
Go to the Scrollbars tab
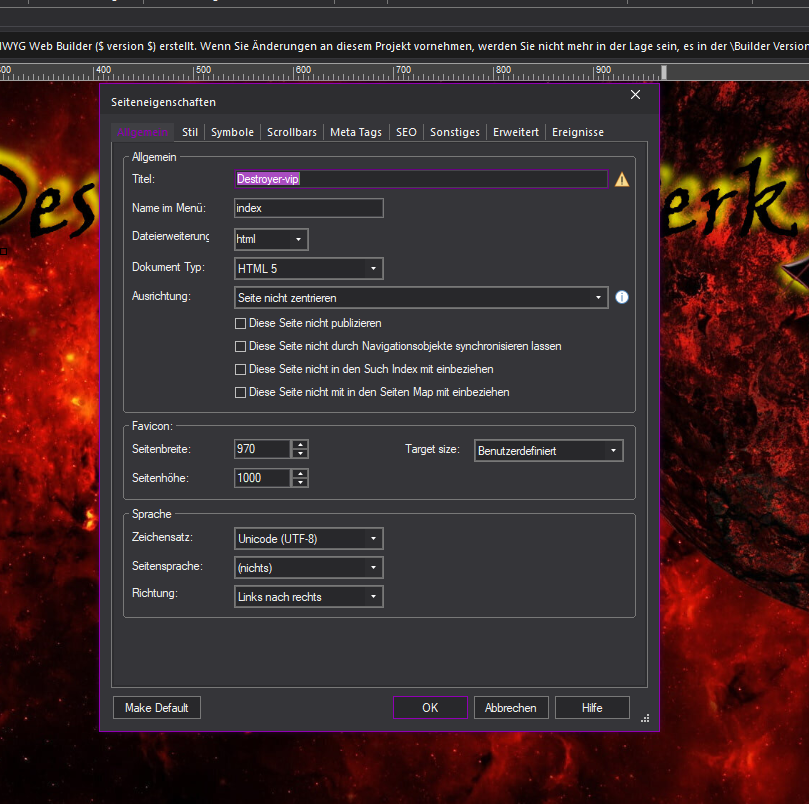click(x=292, y=132)
